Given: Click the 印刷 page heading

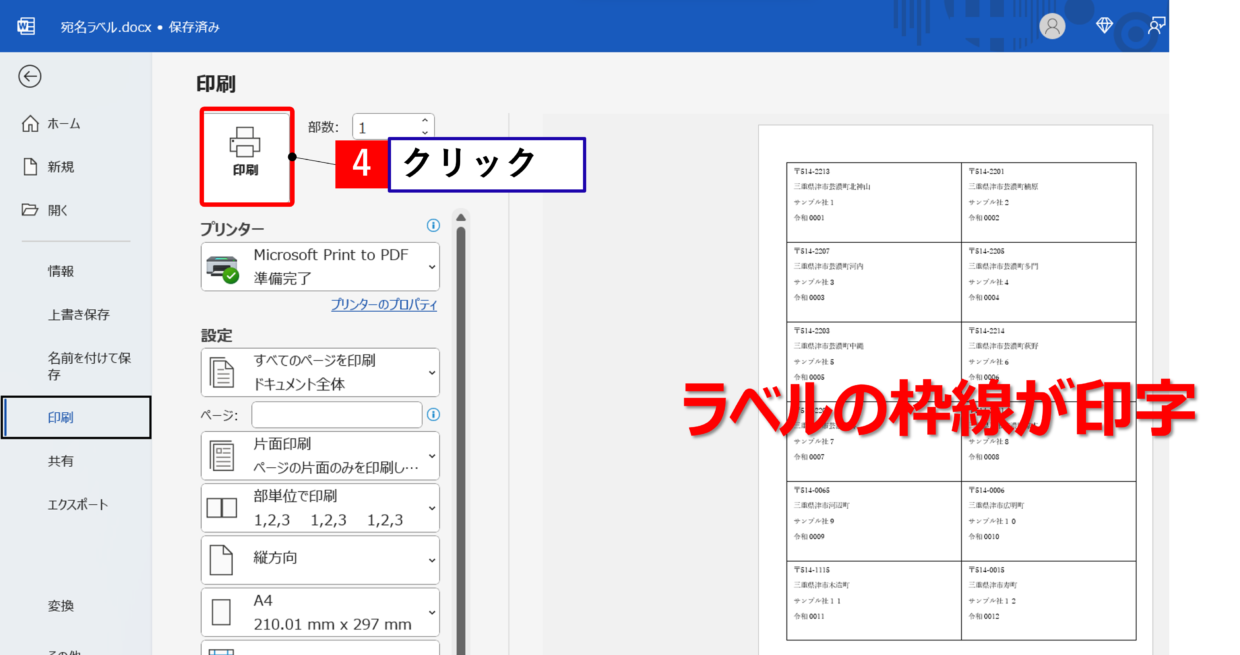Looking at the screenshot, I should [x=216, y=84].
